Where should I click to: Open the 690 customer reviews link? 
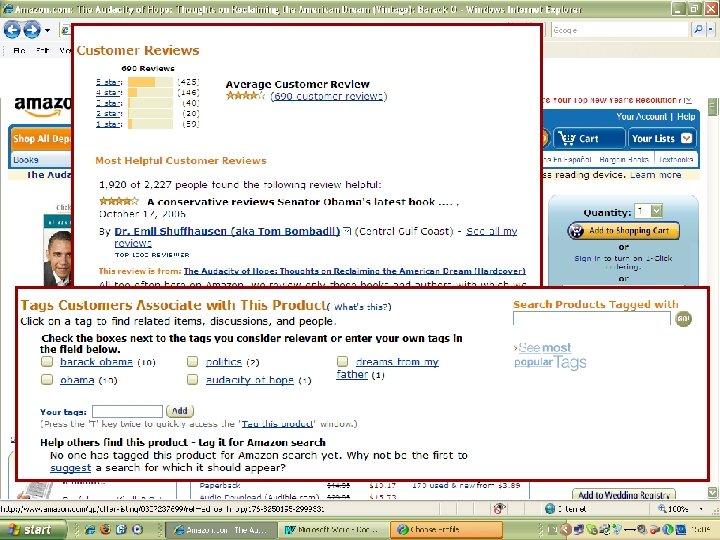pyautogui.click(x=328, y=96)
